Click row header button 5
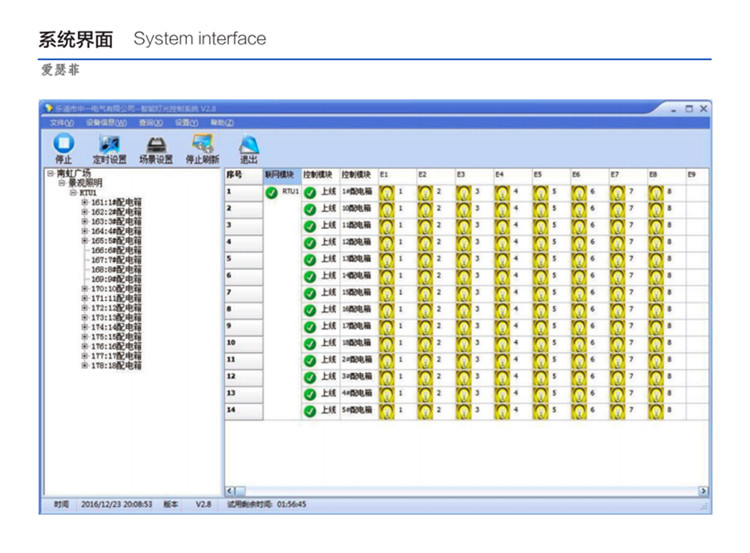Image resolution: width=750 pixels, height=553 pixels. point(244,259)
